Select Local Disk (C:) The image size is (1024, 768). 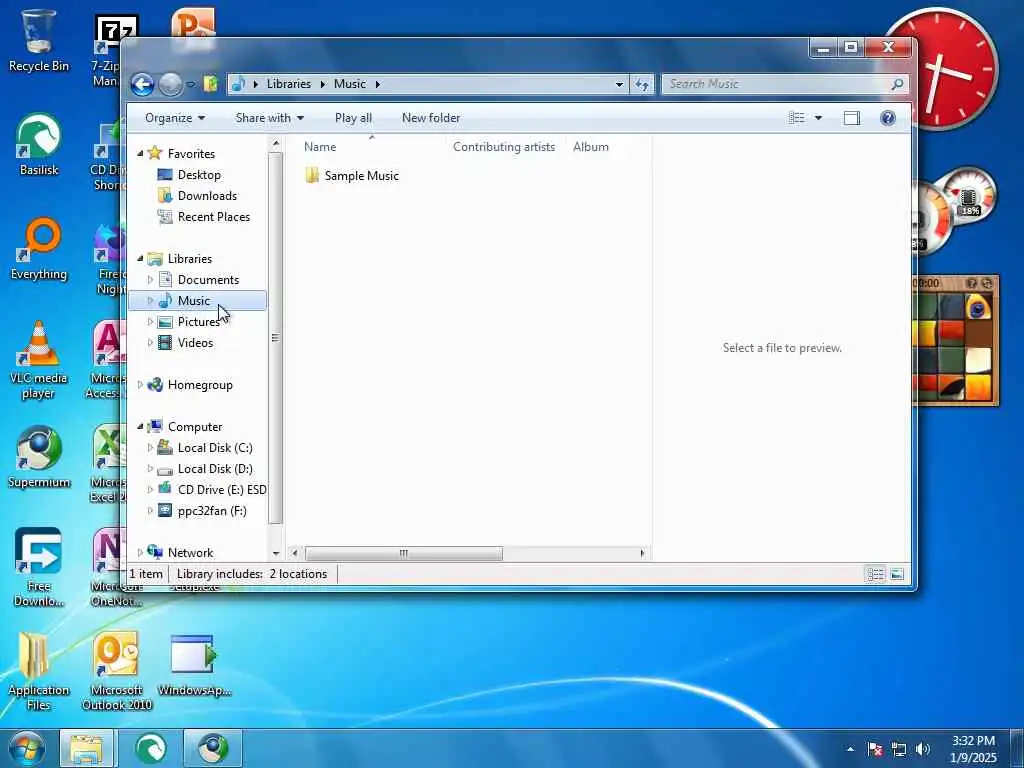(x=215, y=448)
